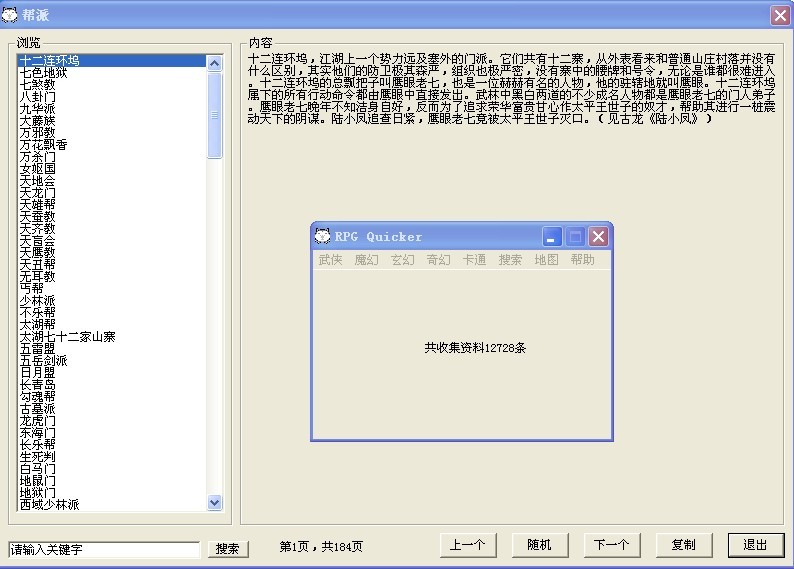Select 天鹰教 in the list
Screen dimensions: 794x569
[x=112, y=253]
